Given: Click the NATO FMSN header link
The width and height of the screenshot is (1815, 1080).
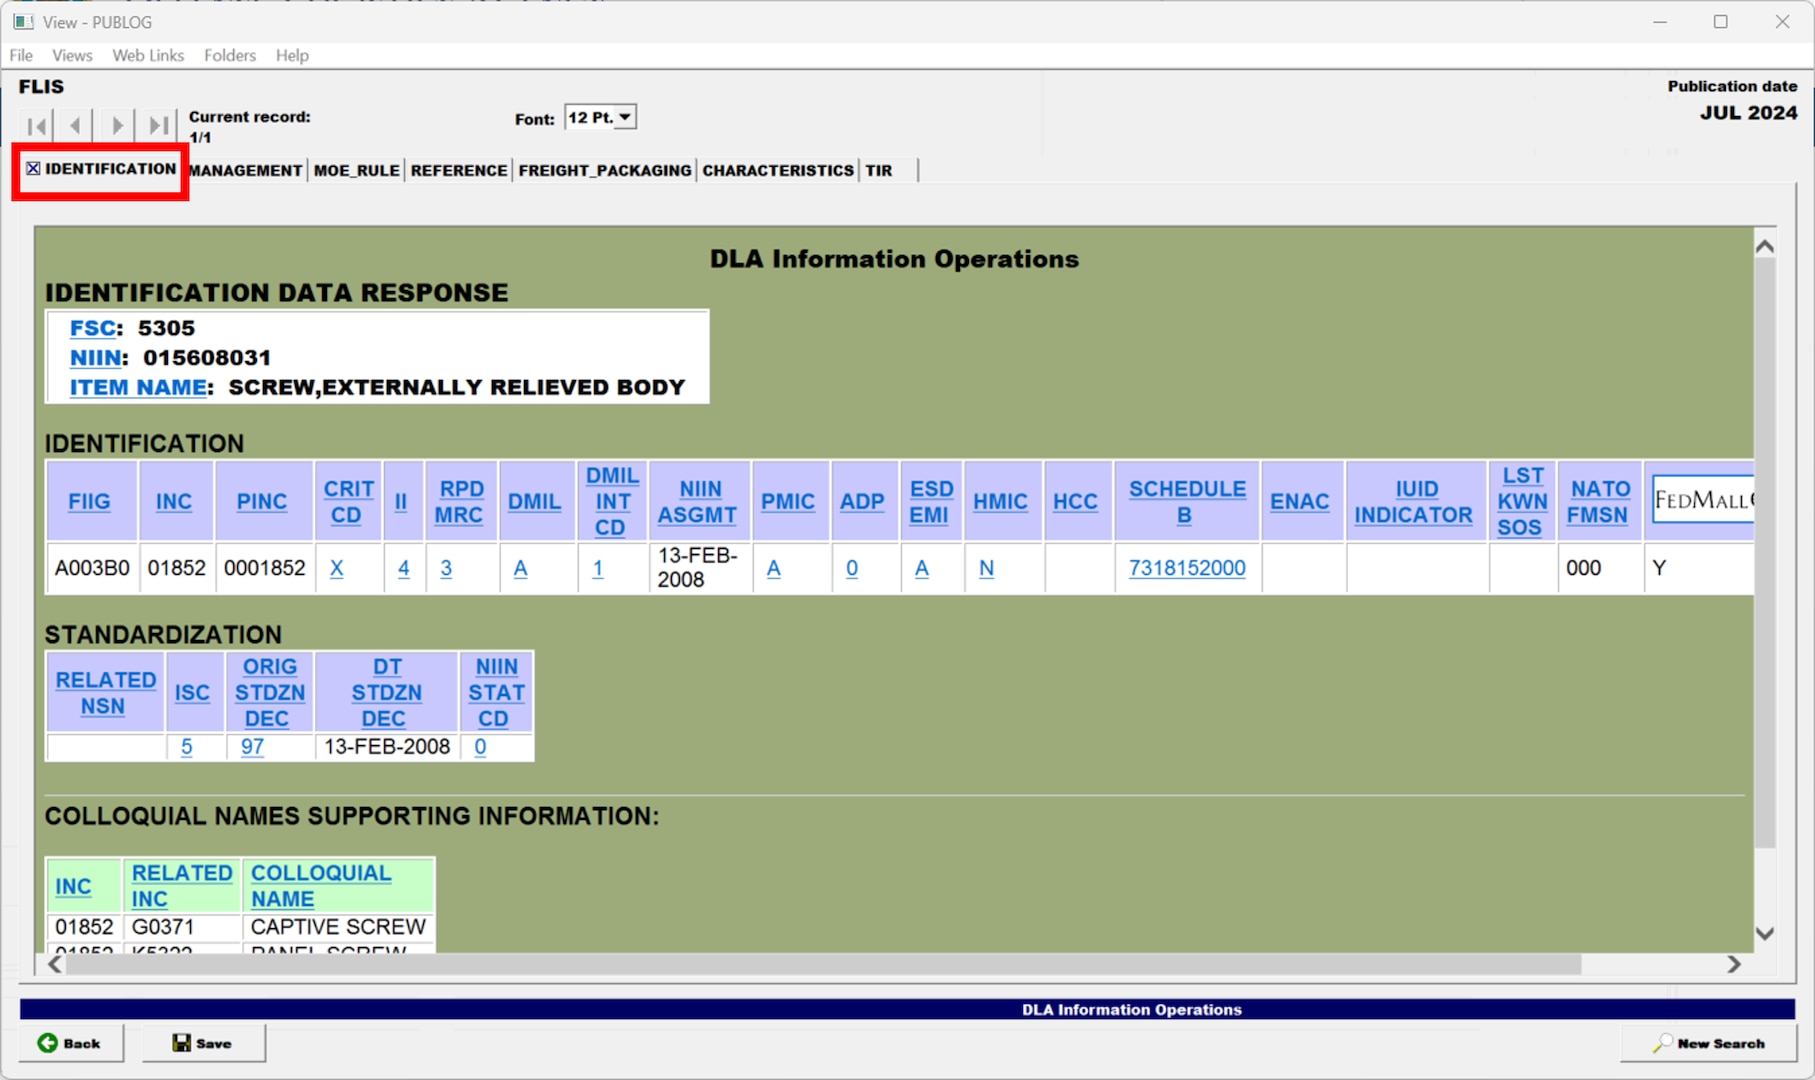Looking at the screenshot, I should tap(1599, 502).
